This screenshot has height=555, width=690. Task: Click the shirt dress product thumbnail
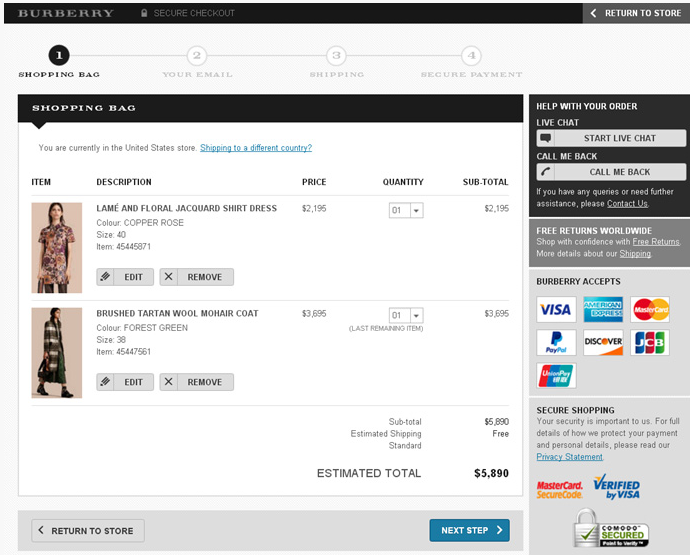[x=57, y=248]
